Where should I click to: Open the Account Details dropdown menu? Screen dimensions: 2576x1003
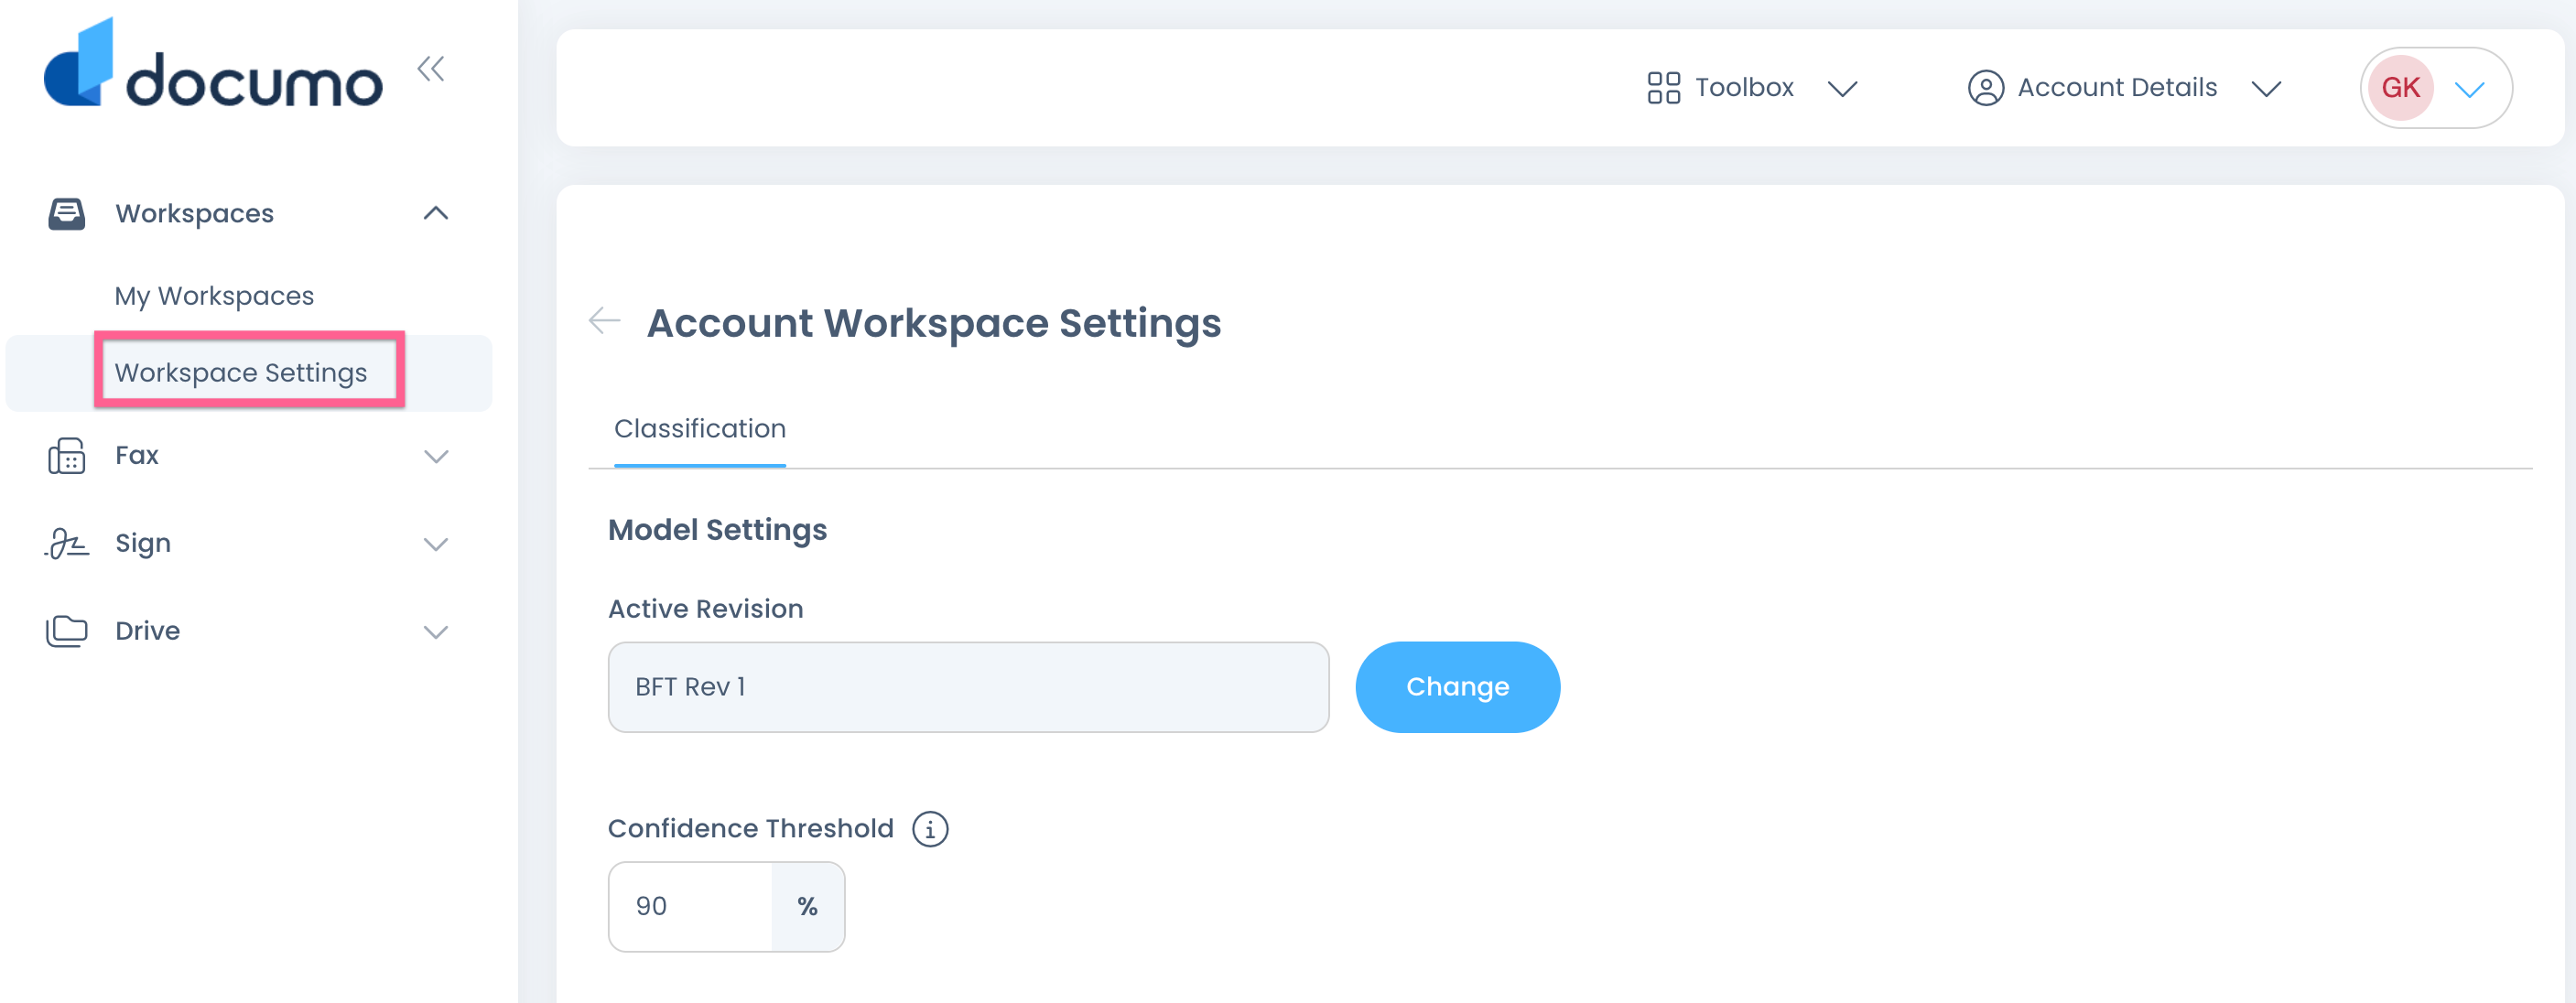click(2266, 88)
